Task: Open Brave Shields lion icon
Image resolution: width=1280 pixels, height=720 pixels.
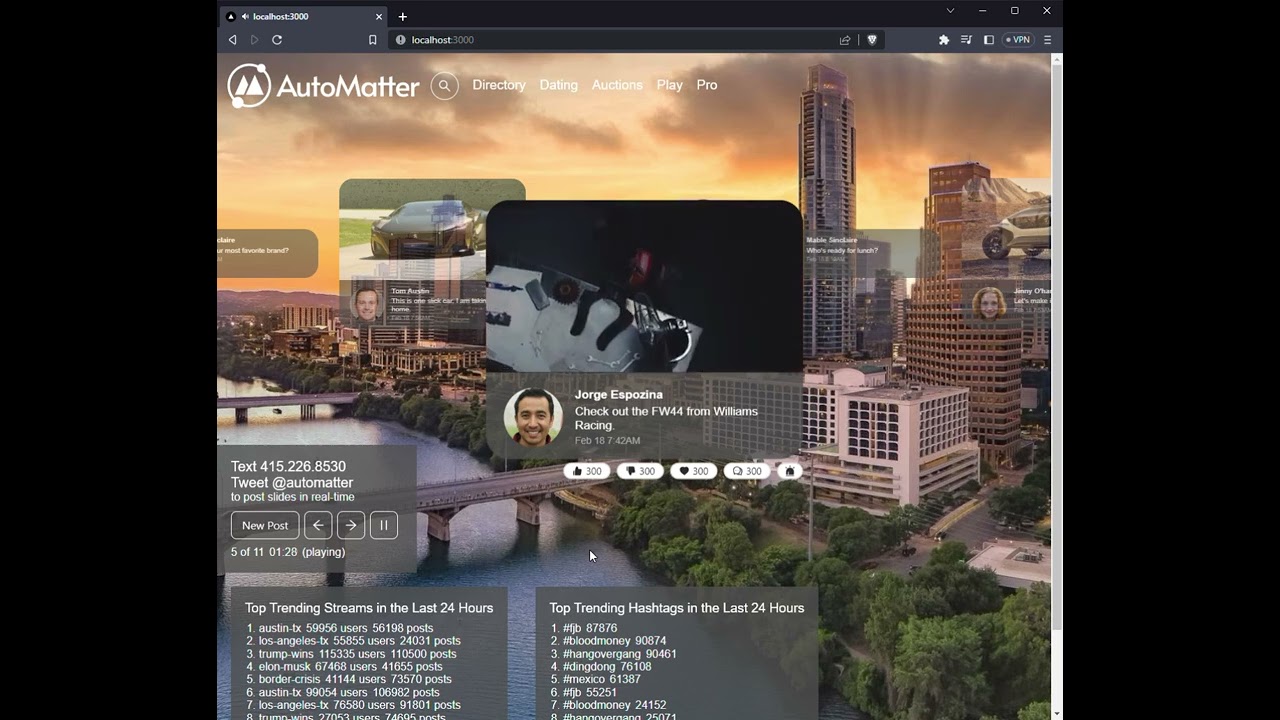Action: point(872,40)
